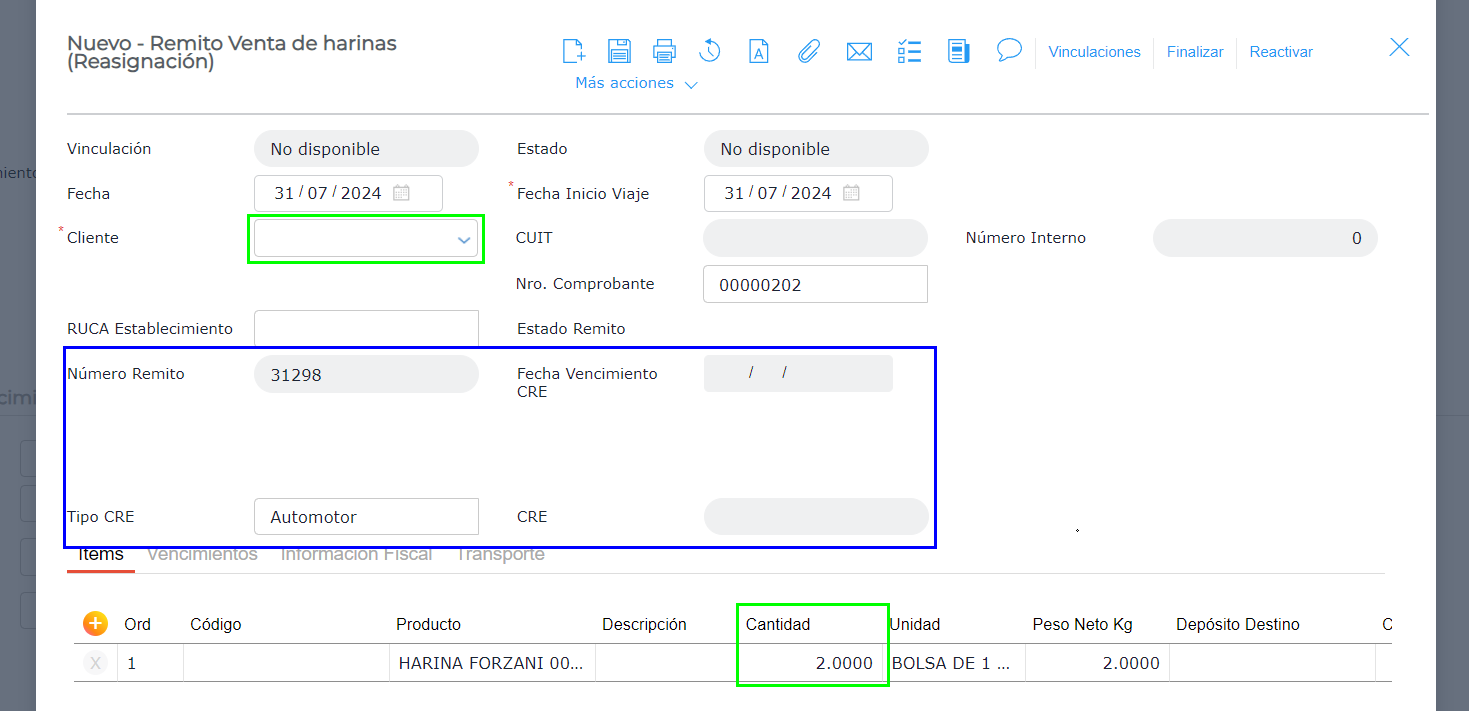Open the checklist icon in the toolbar
The height and width of the screenshot is (711, 1469).
pos(909,51)
